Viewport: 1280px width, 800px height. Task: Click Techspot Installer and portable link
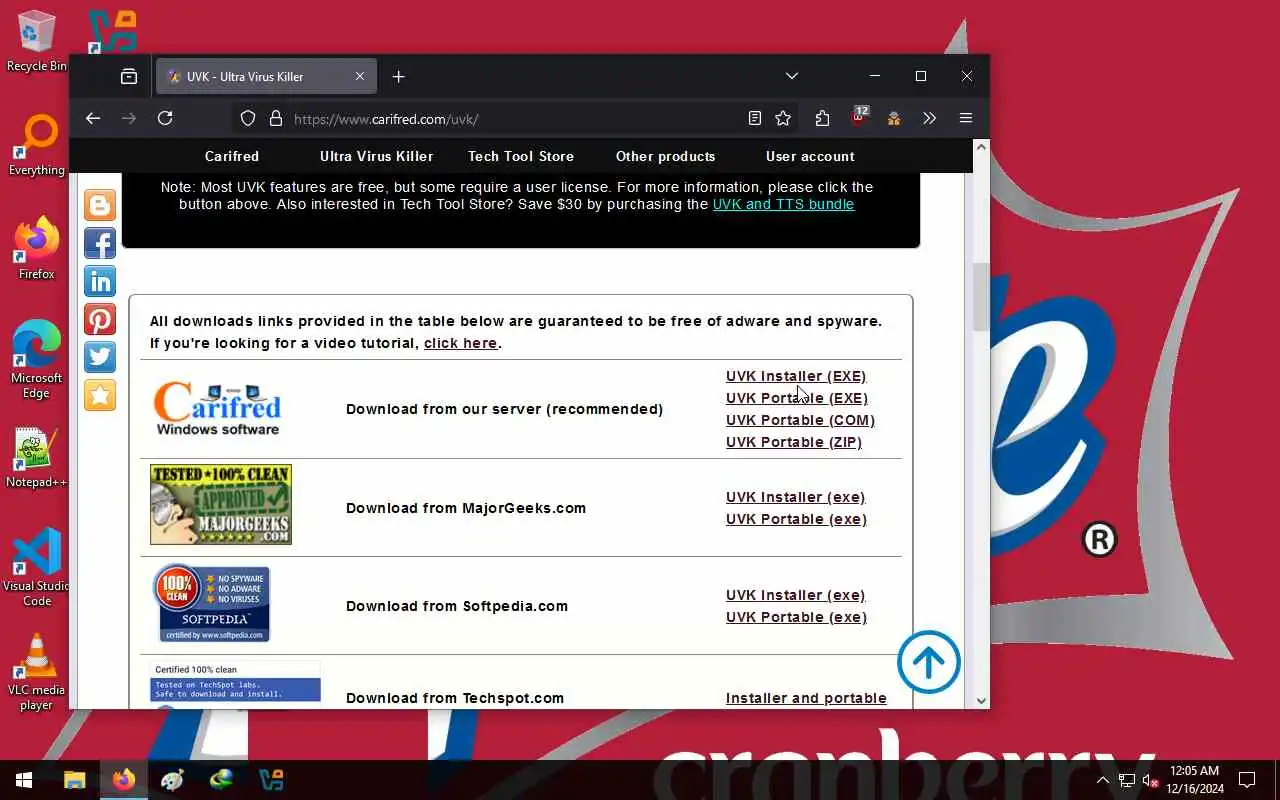pyautogui.click(x=806, y=698)
